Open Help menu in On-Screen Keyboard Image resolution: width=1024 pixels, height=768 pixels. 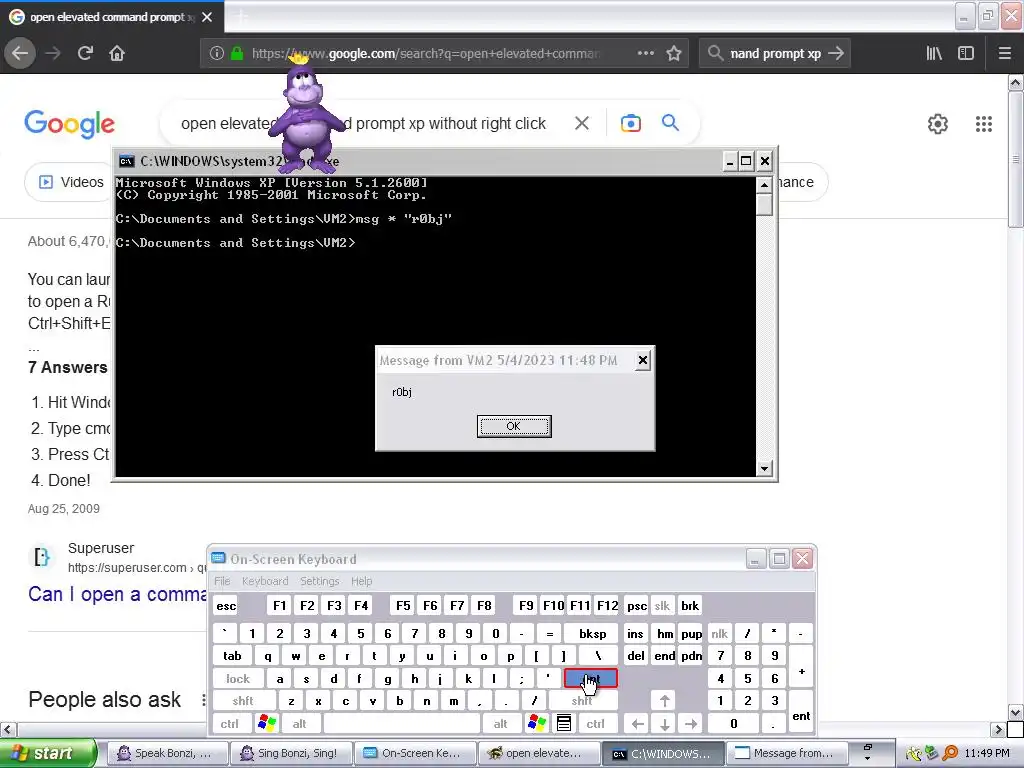pos(361,581)
